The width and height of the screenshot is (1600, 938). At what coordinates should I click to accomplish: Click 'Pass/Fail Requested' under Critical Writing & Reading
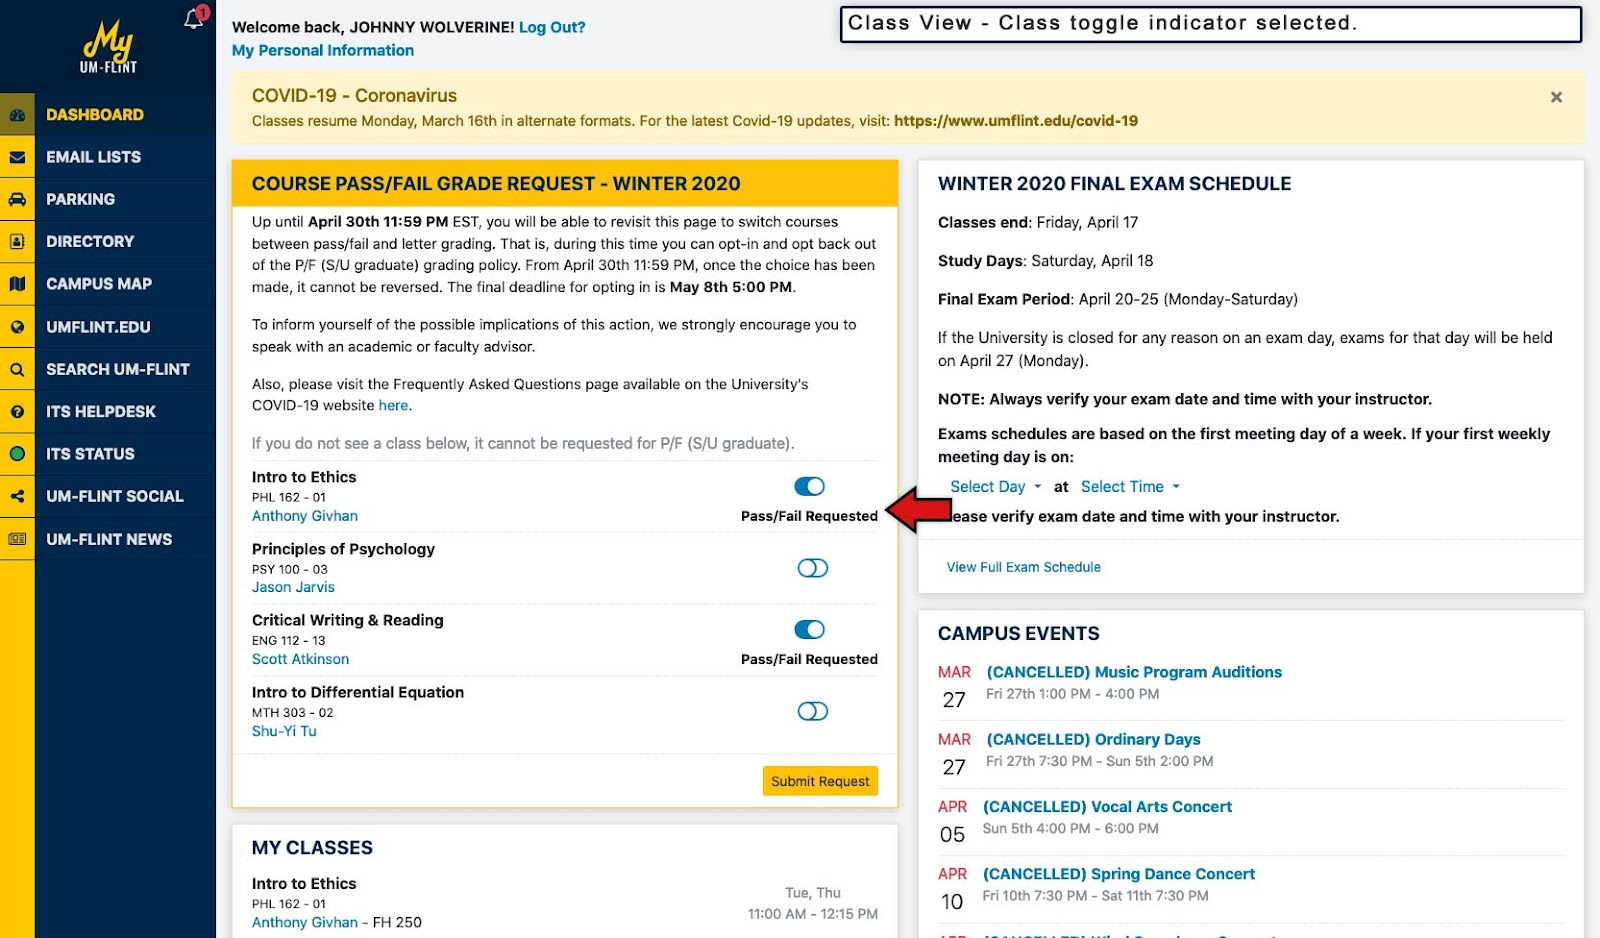coord(809,659)
